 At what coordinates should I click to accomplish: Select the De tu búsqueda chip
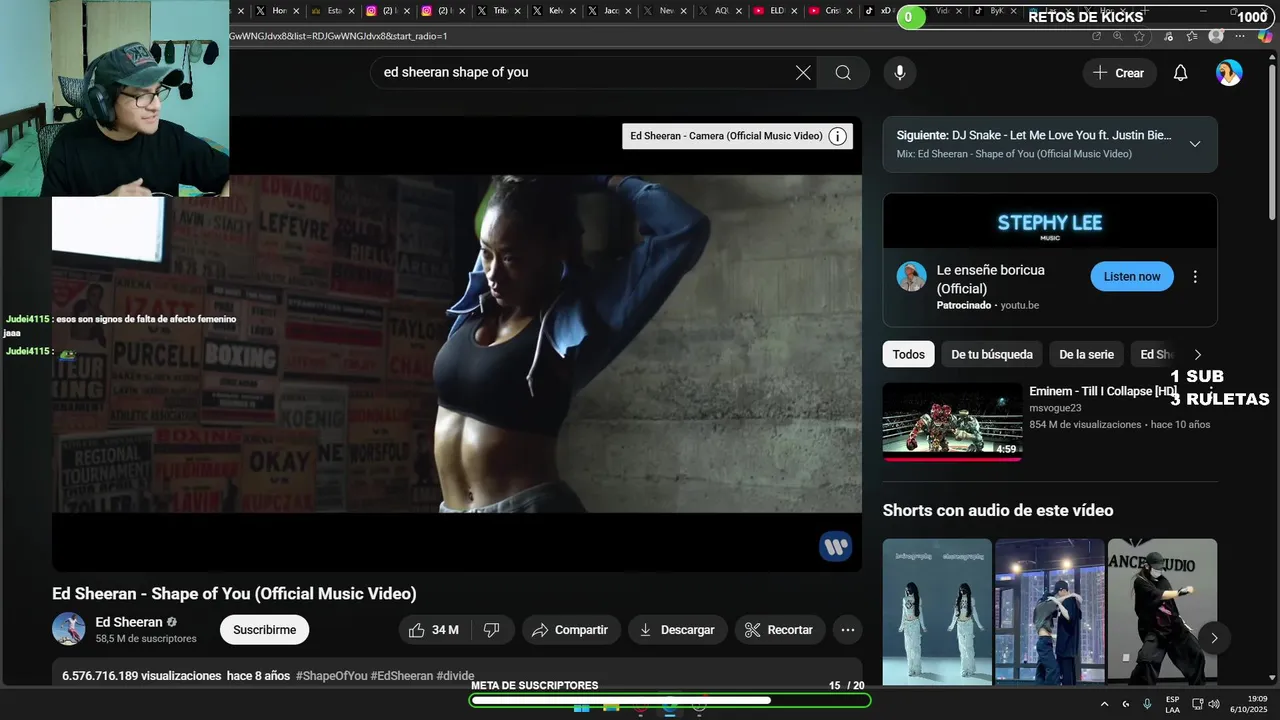click(x=992, y=354)
